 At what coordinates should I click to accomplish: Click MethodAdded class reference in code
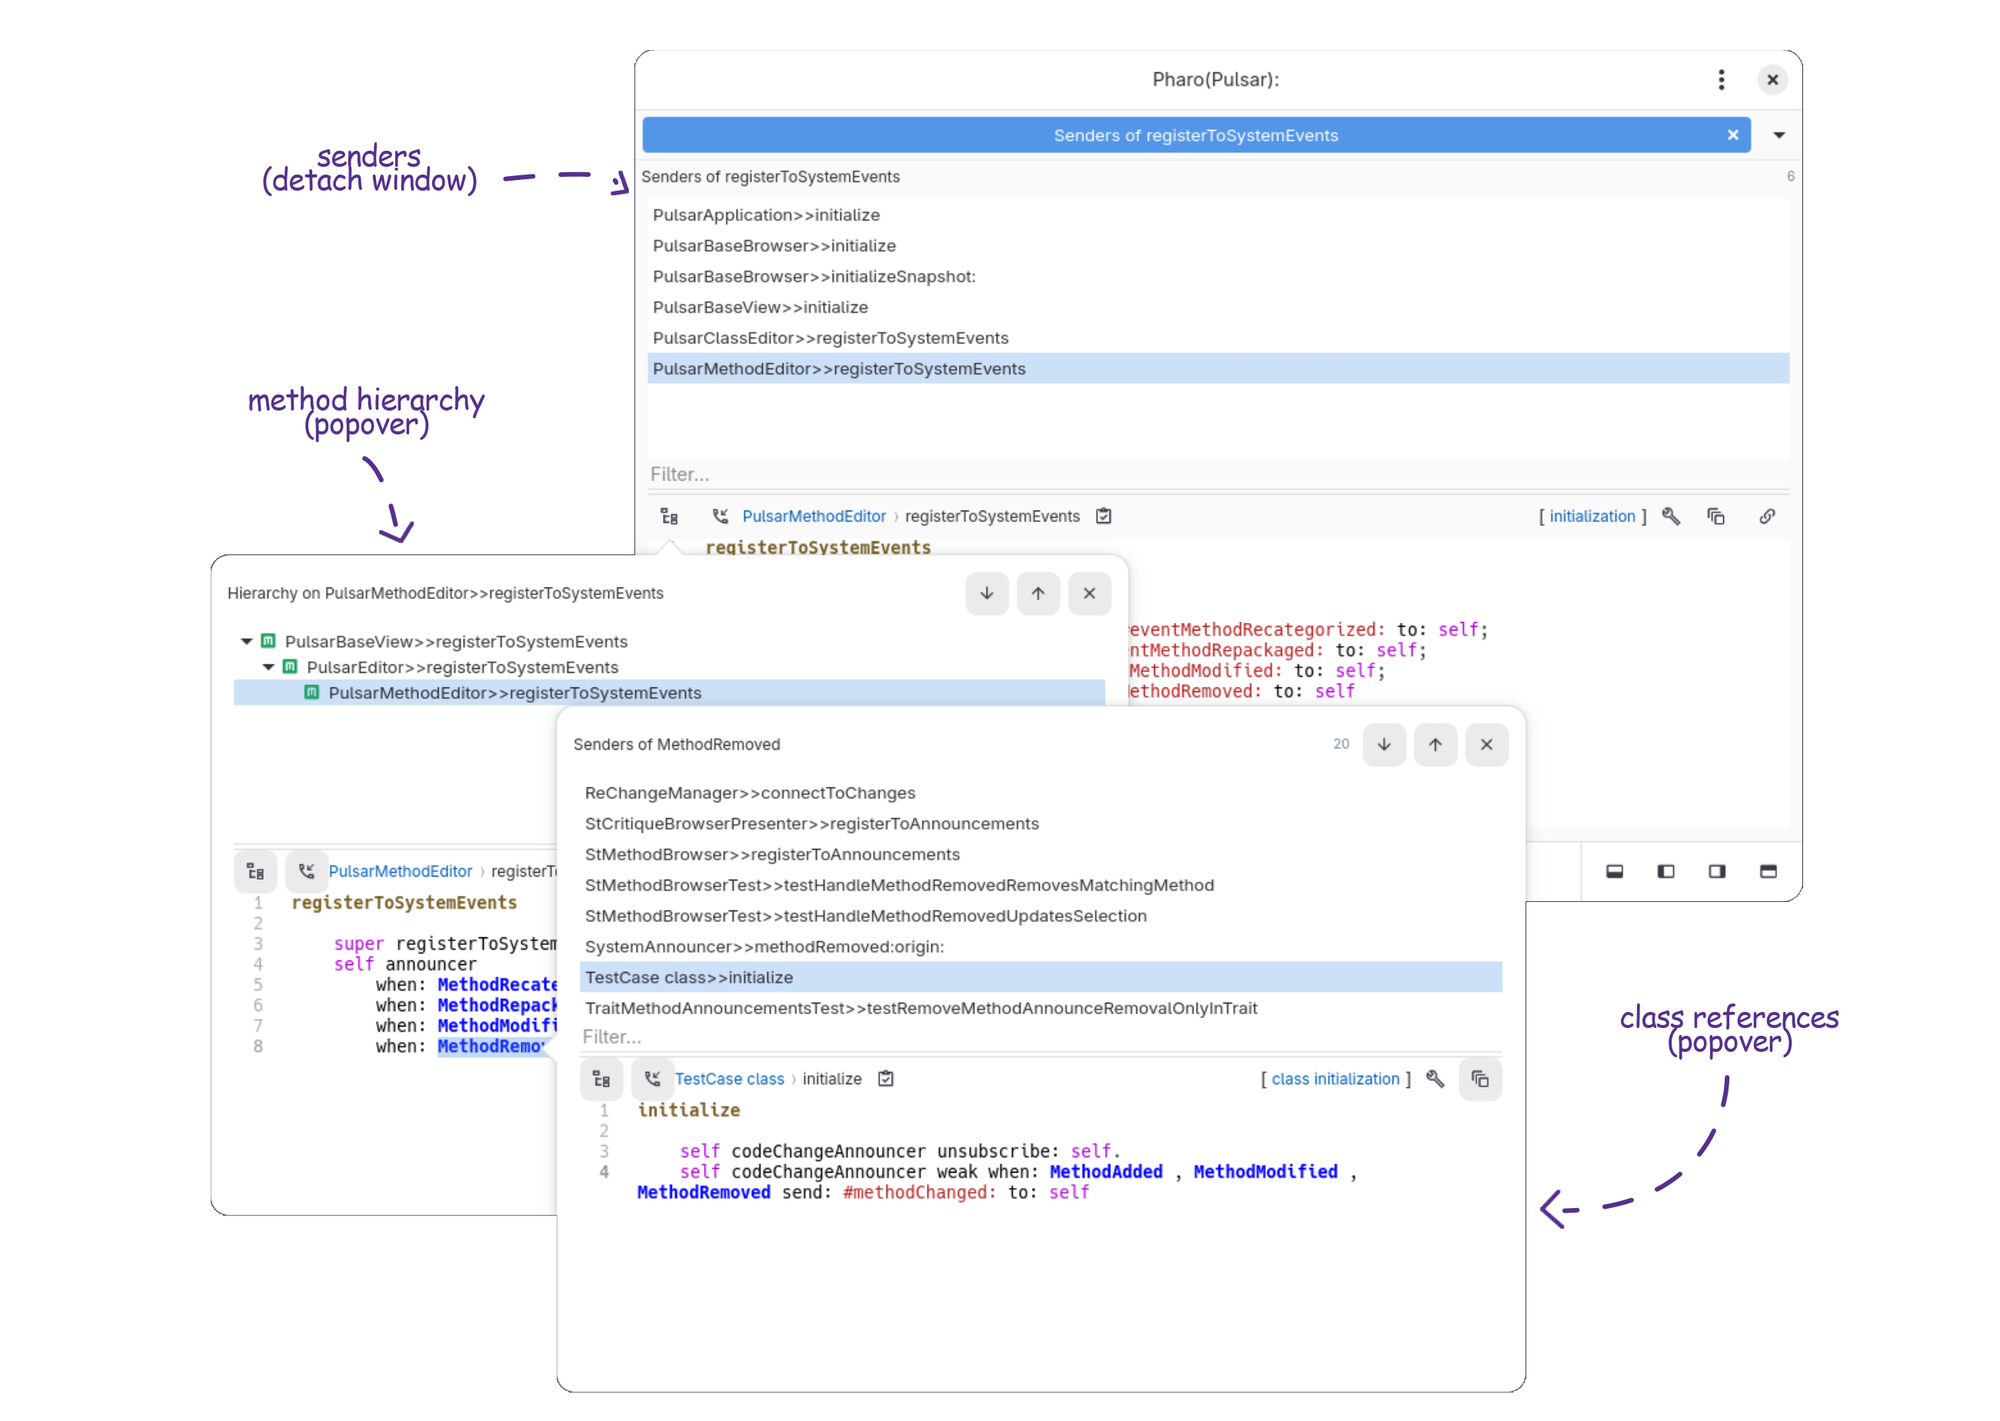(1106, 1172)
